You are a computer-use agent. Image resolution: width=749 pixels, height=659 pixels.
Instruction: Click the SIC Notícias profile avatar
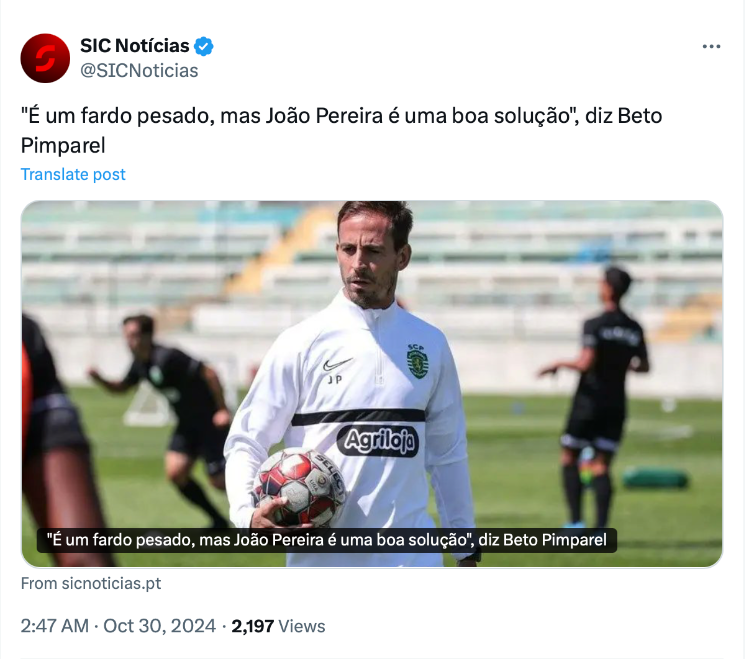[x=45, y=58]
